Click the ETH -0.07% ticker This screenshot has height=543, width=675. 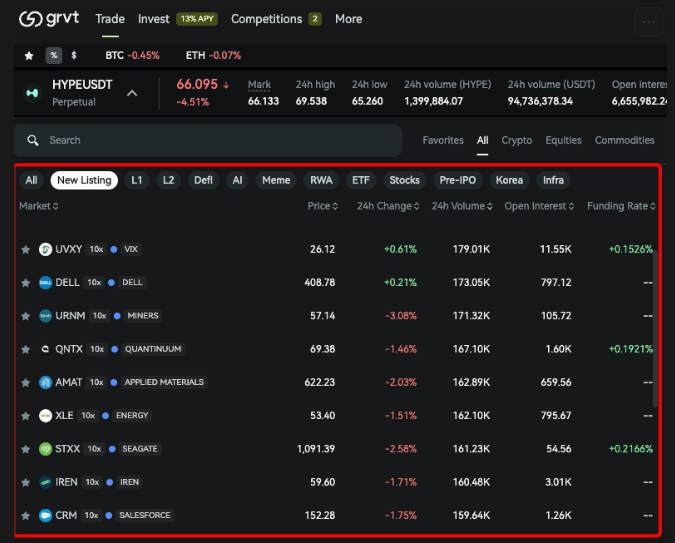click(213, 56)
